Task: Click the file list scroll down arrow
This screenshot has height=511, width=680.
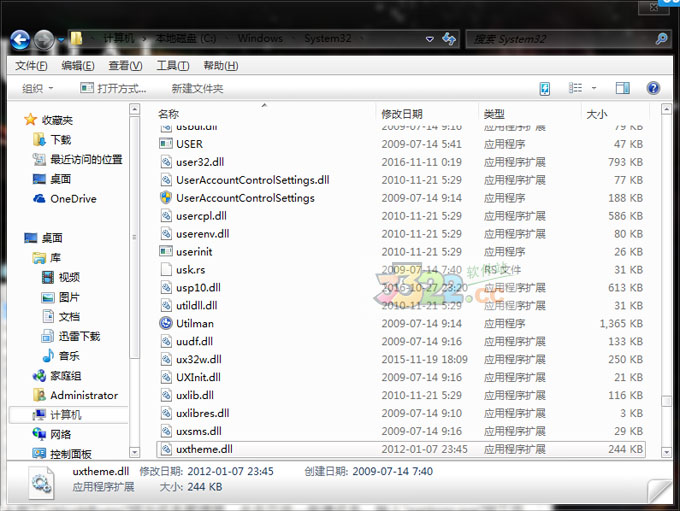Action: [667, 452]
